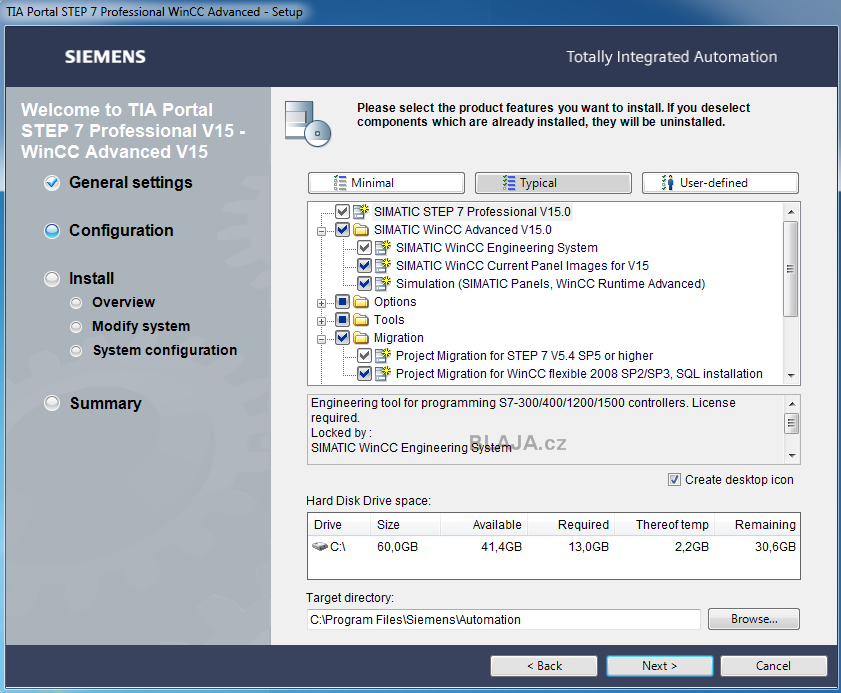Select the Simulation SIMATIC Panels icon
Viewport: 841px width, 693px height.
click(381, 283)
